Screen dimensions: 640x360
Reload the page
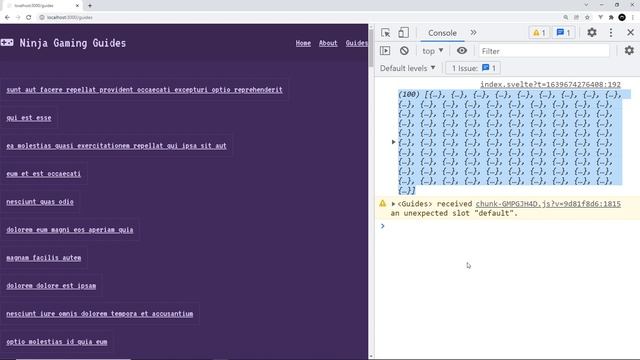tap(29, 17)
